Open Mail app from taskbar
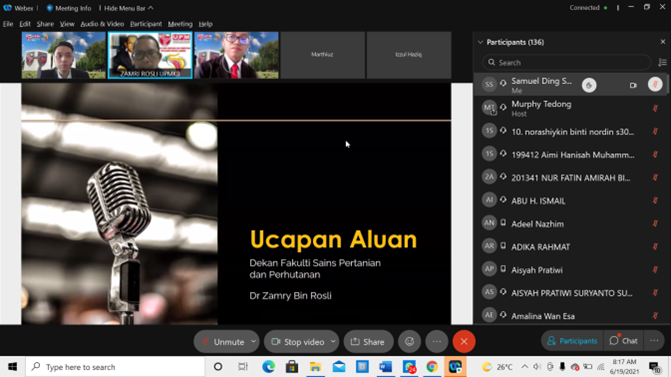 339,367
